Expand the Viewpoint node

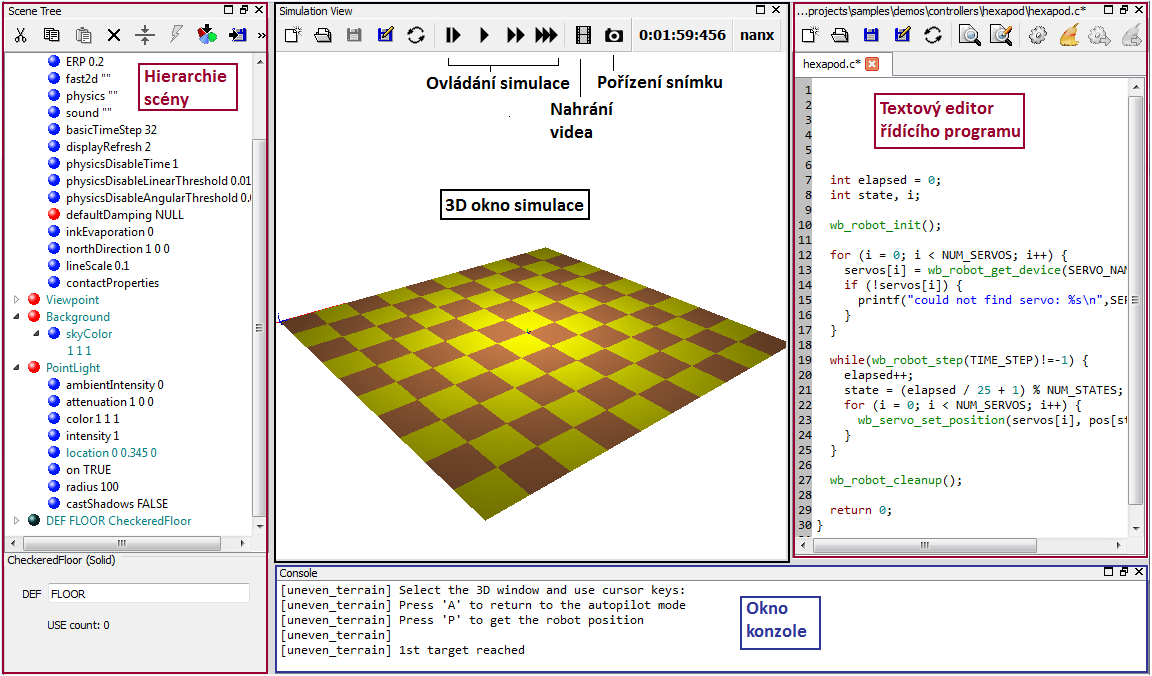[x=17, y=300]
